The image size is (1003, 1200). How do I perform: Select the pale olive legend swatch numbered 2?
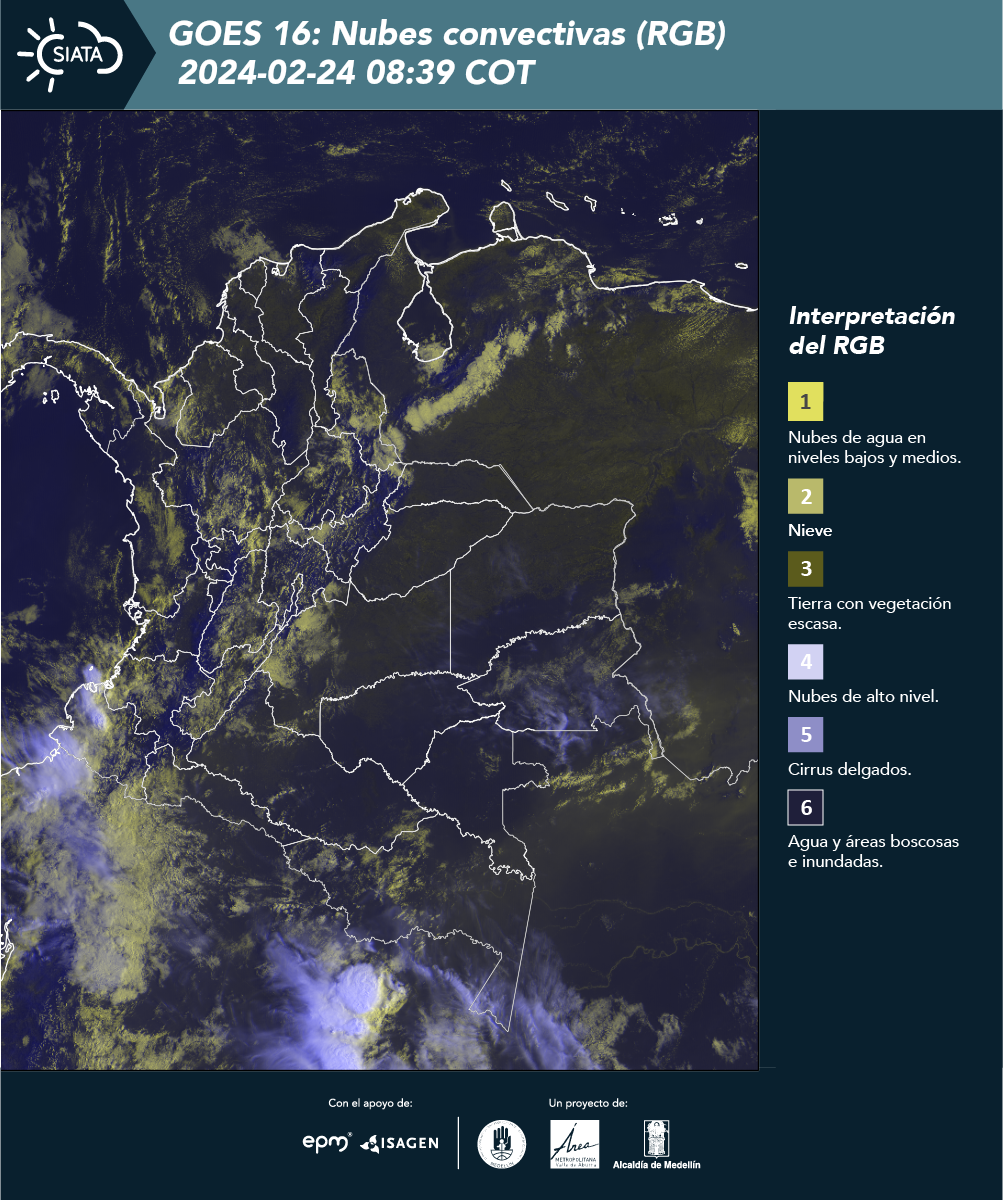(805, 496)
